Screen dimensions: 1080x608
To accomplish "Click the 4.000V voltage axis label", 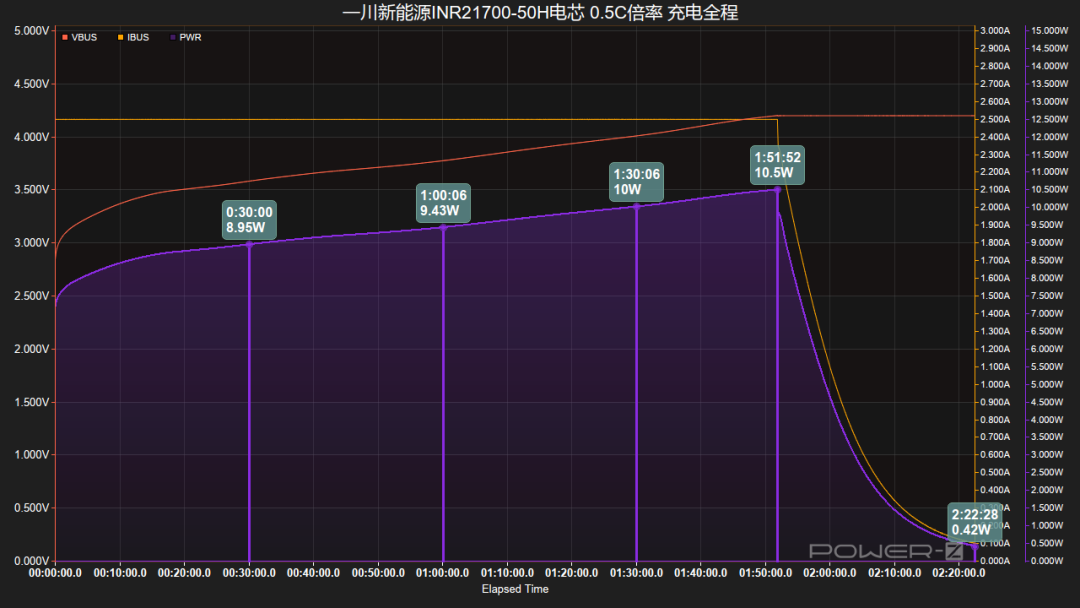I will tap(32, 137).
